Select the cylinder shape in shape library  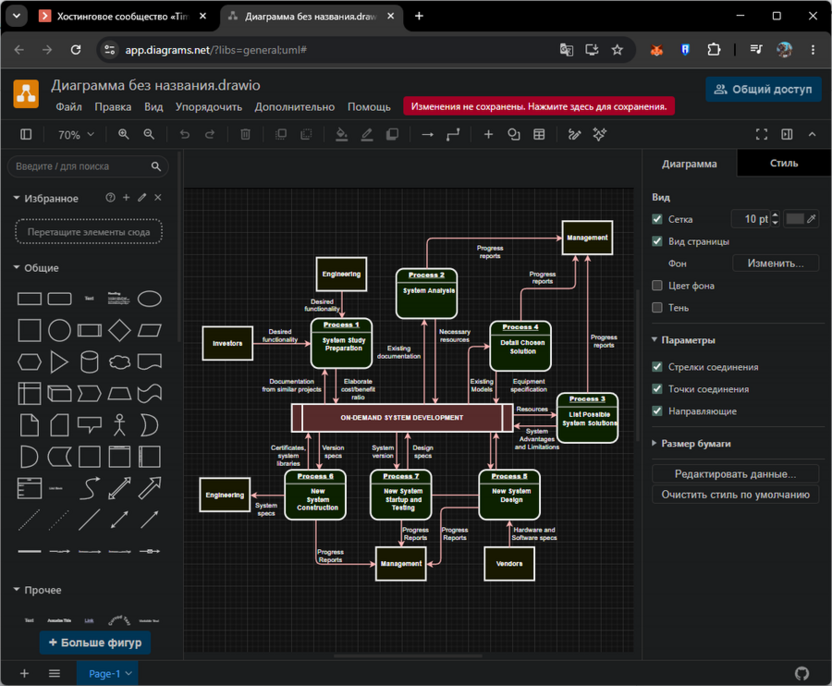point(89,362)
